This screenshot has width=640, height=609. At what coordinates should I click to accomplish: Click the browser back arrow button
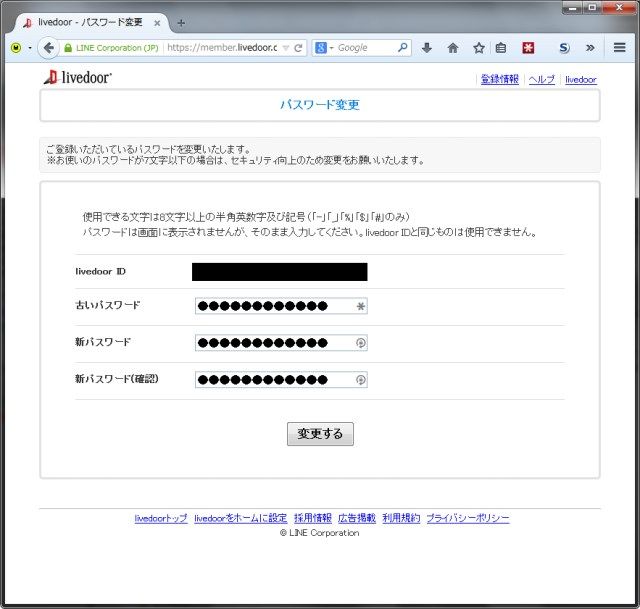pyautogui.click(x=48, y=48)
